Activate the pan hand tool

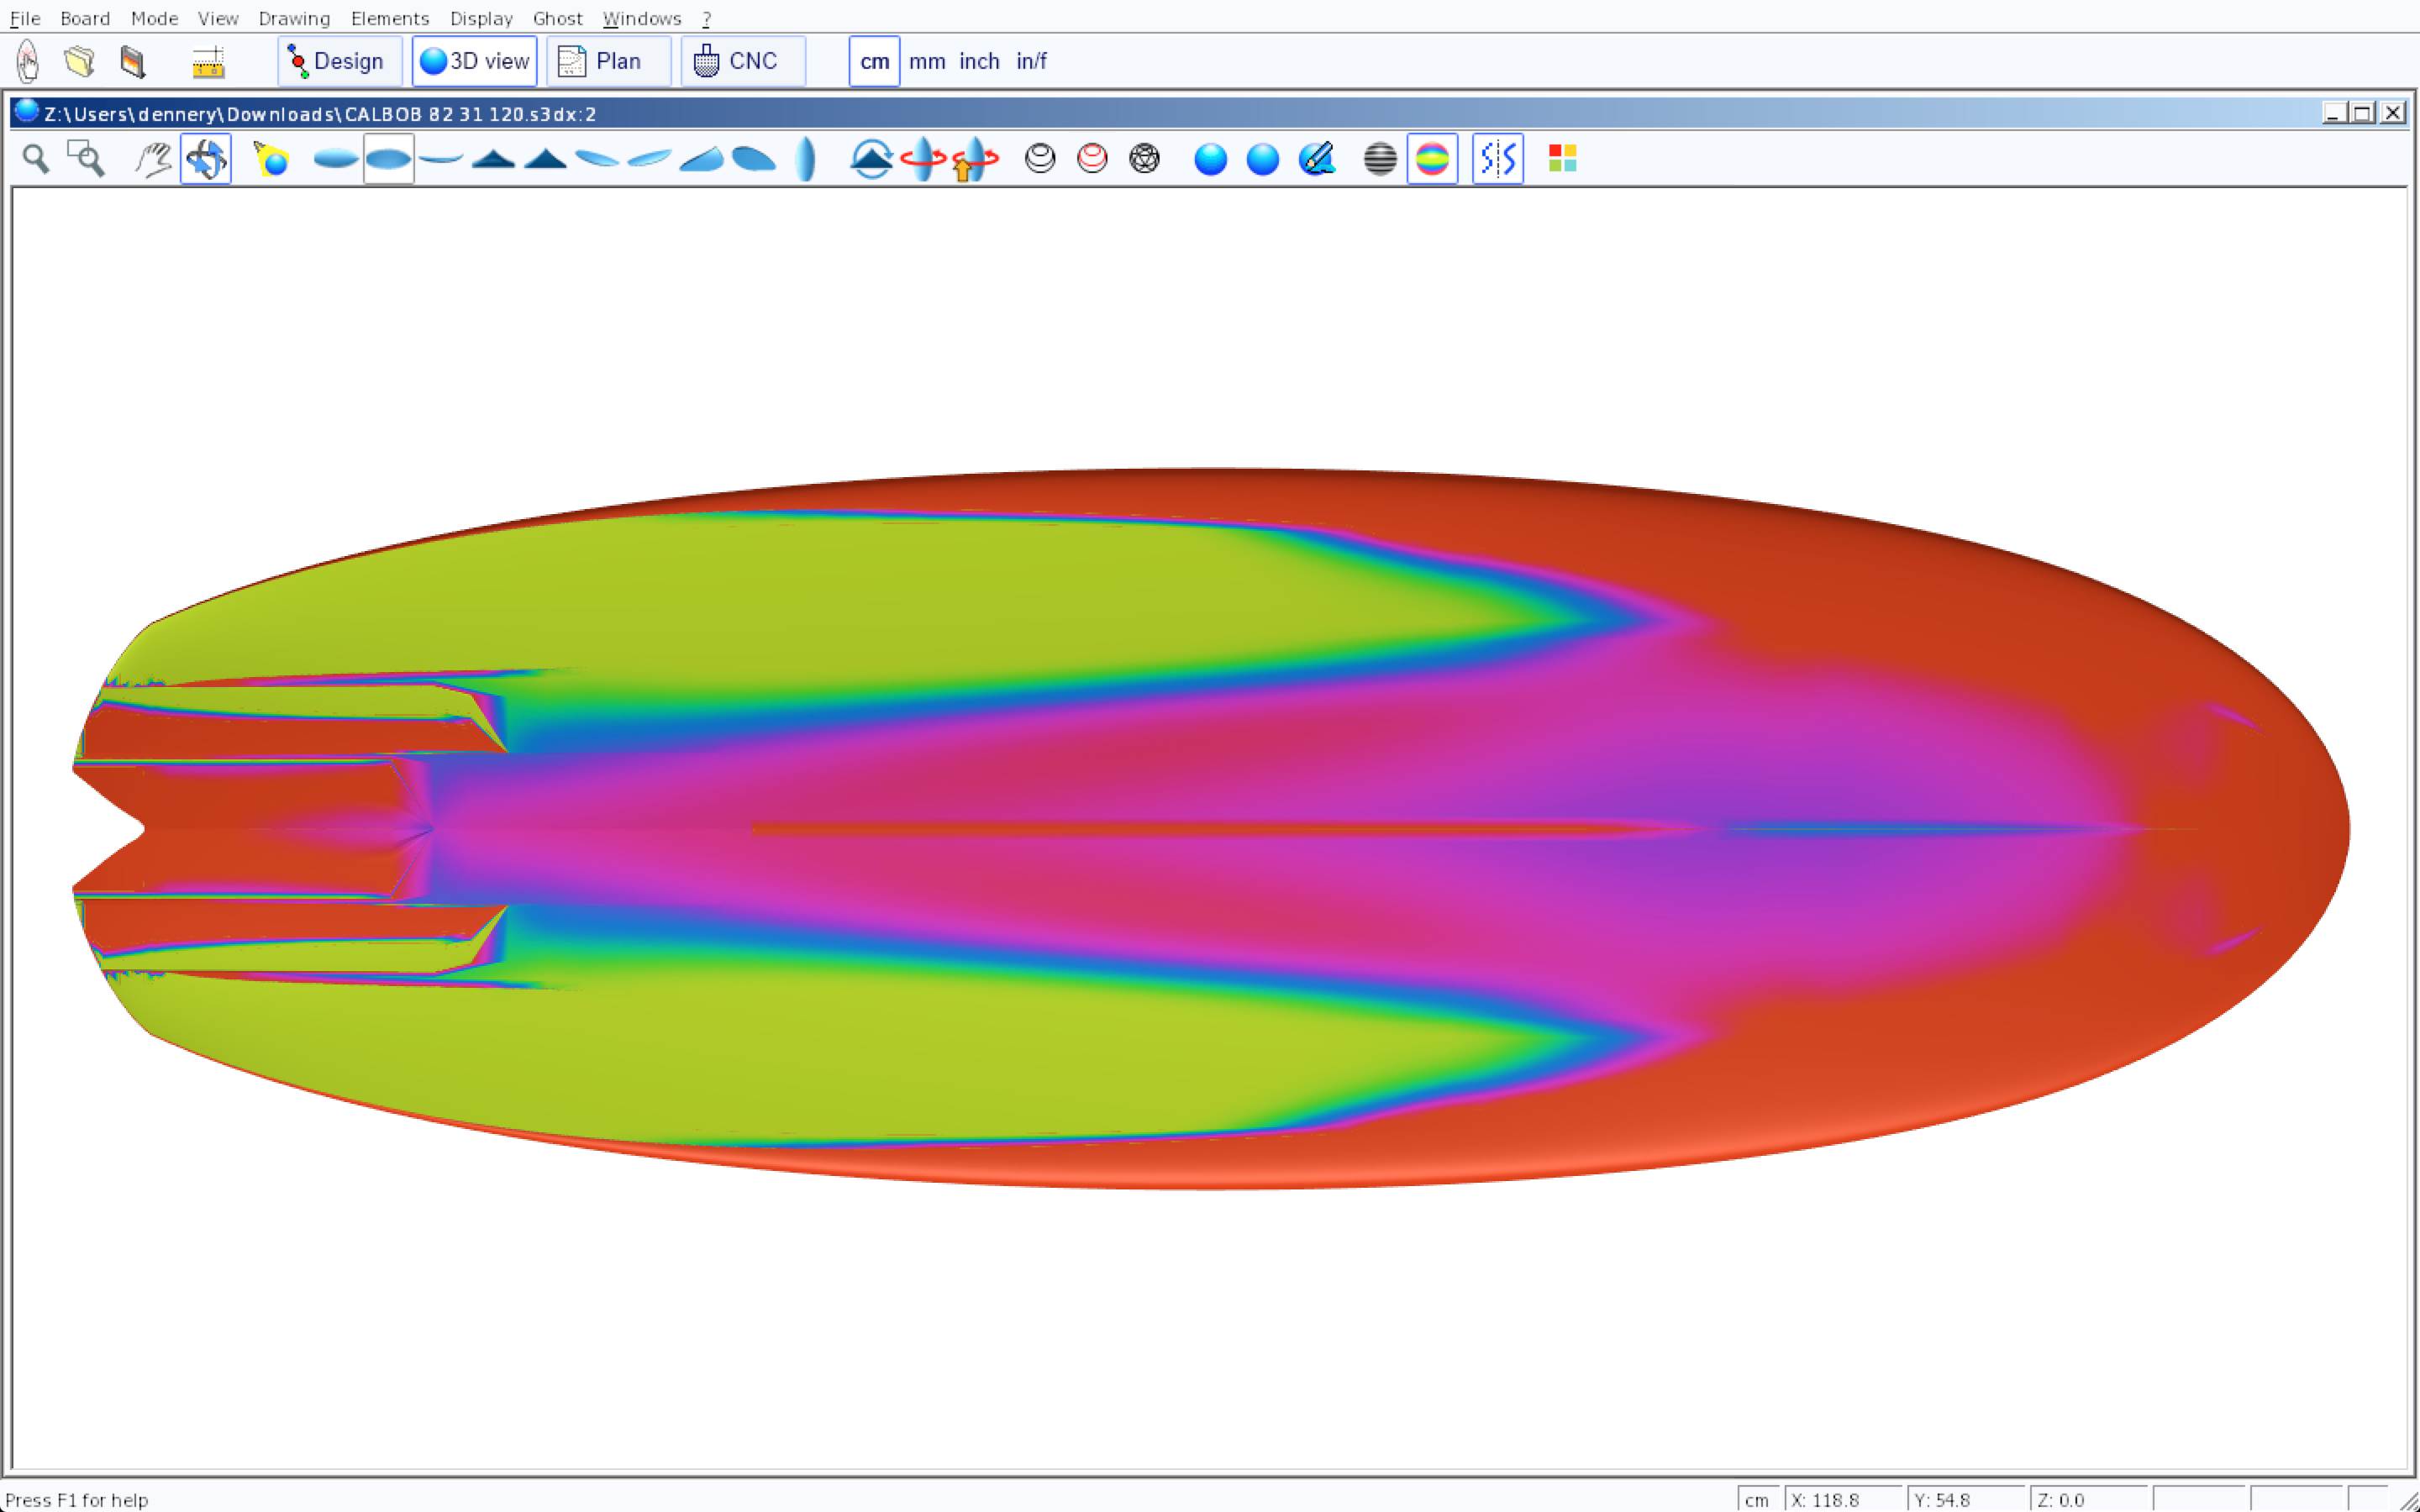[153, 159]
